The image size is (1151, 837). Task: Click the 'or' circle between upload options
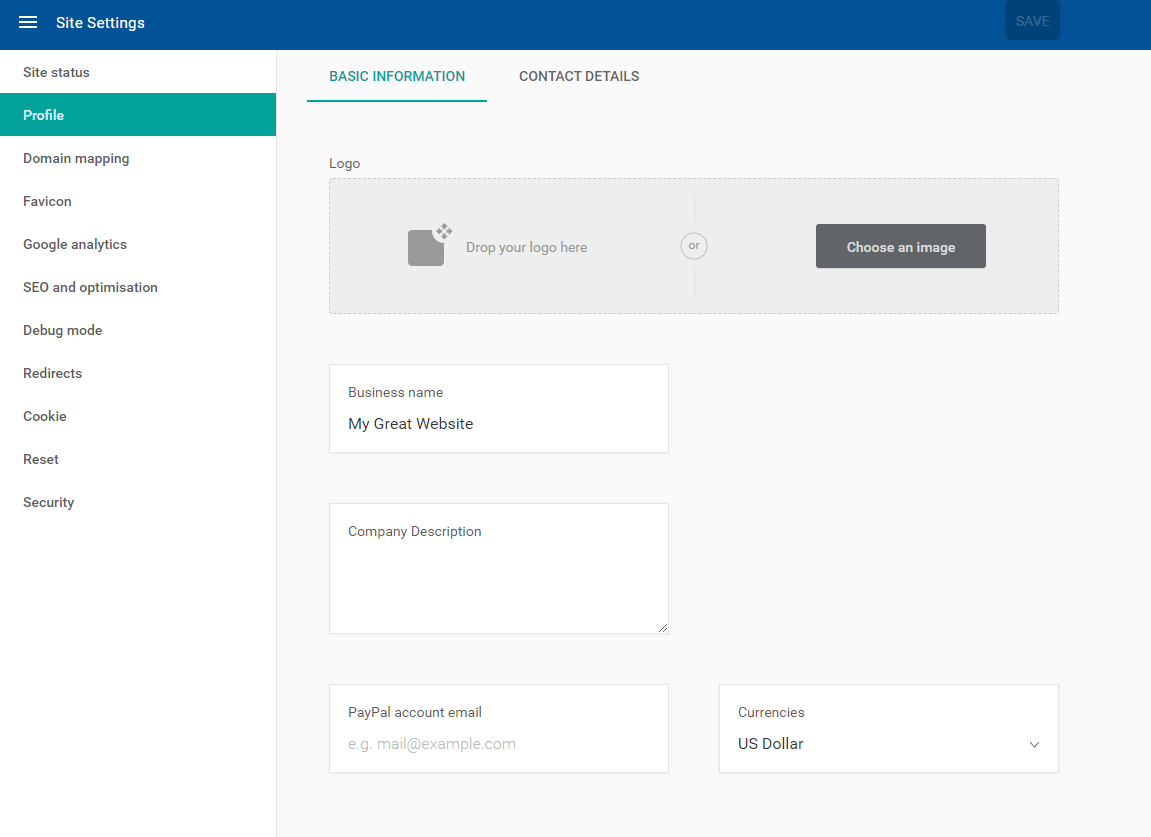[693, 245]
